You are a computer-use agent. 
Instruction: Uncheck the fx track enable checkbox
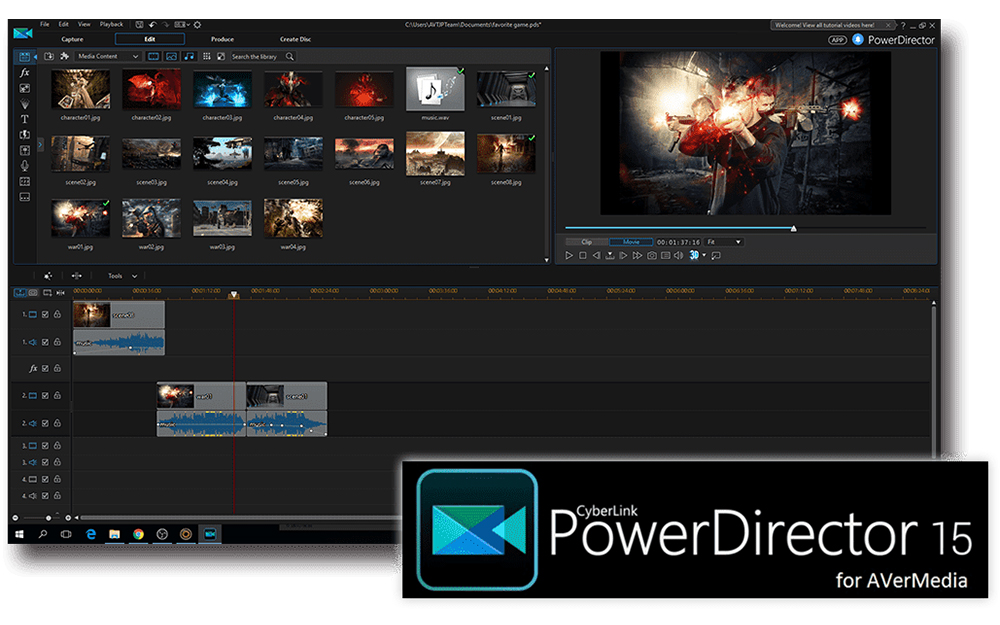[45, 368]
